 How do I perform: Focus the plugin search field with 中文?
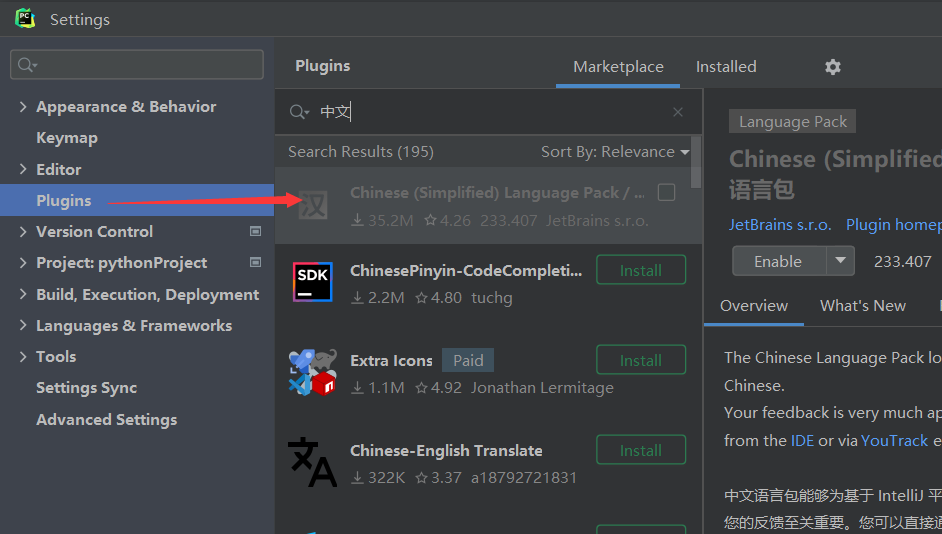488,112
